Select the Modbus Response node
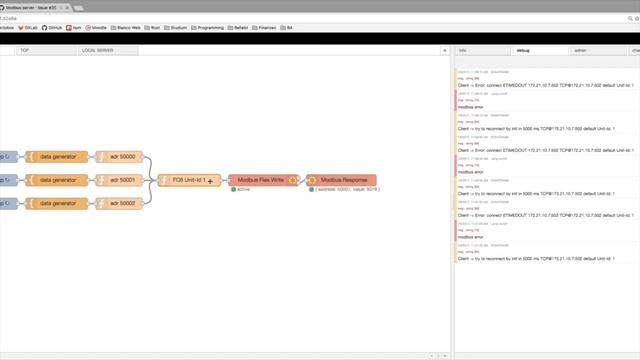640x360 pixels. pos(342,180)
